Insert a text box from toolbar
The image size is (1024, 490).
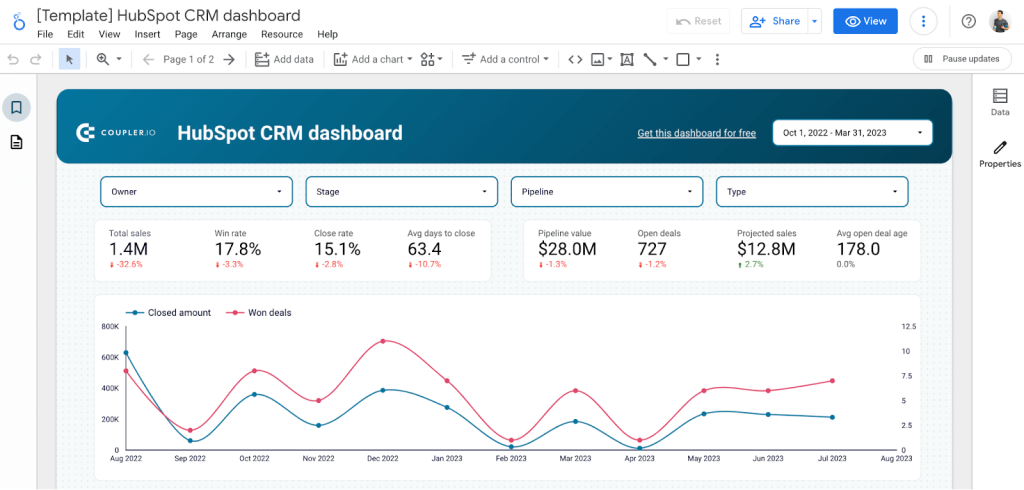coord(627,59)
